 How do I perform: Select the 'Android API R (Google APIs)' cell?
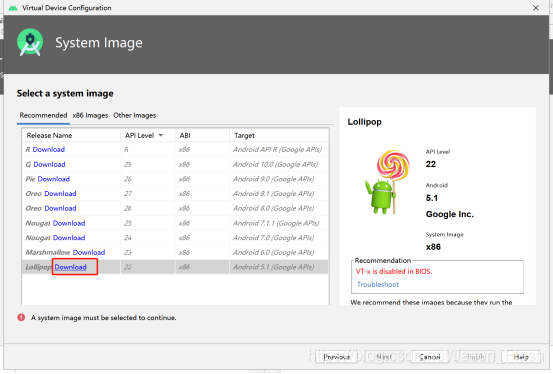(278, 150)
